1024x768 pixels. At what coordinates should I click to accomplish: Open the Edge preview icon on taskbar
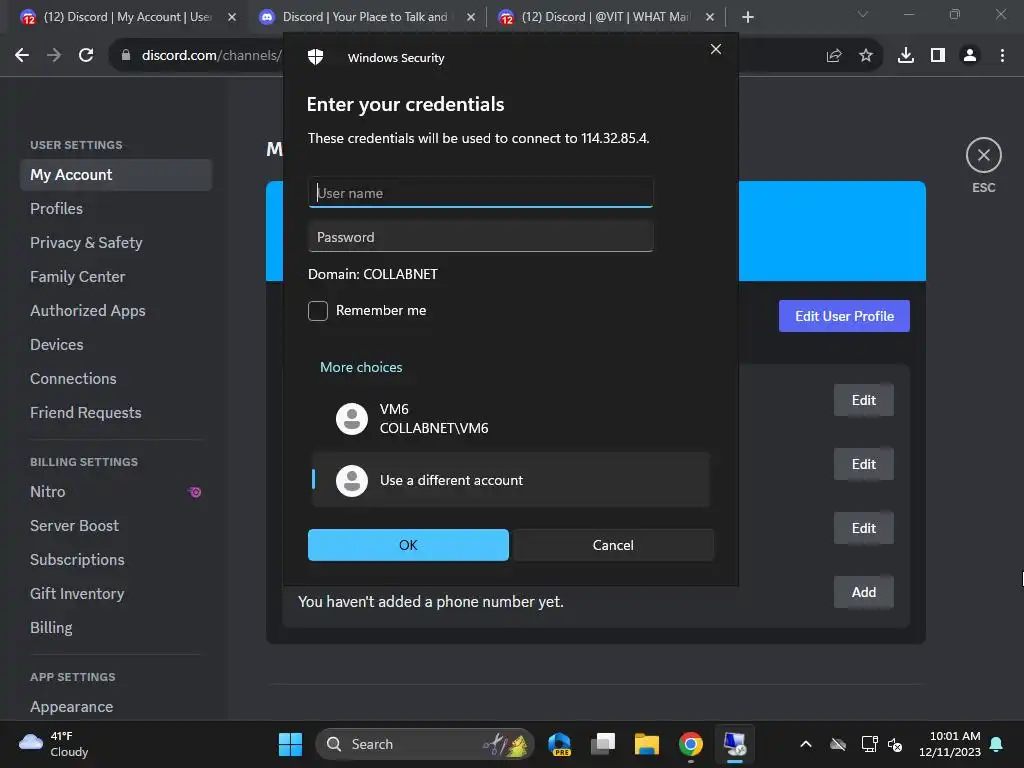click(x=560, y=744)
